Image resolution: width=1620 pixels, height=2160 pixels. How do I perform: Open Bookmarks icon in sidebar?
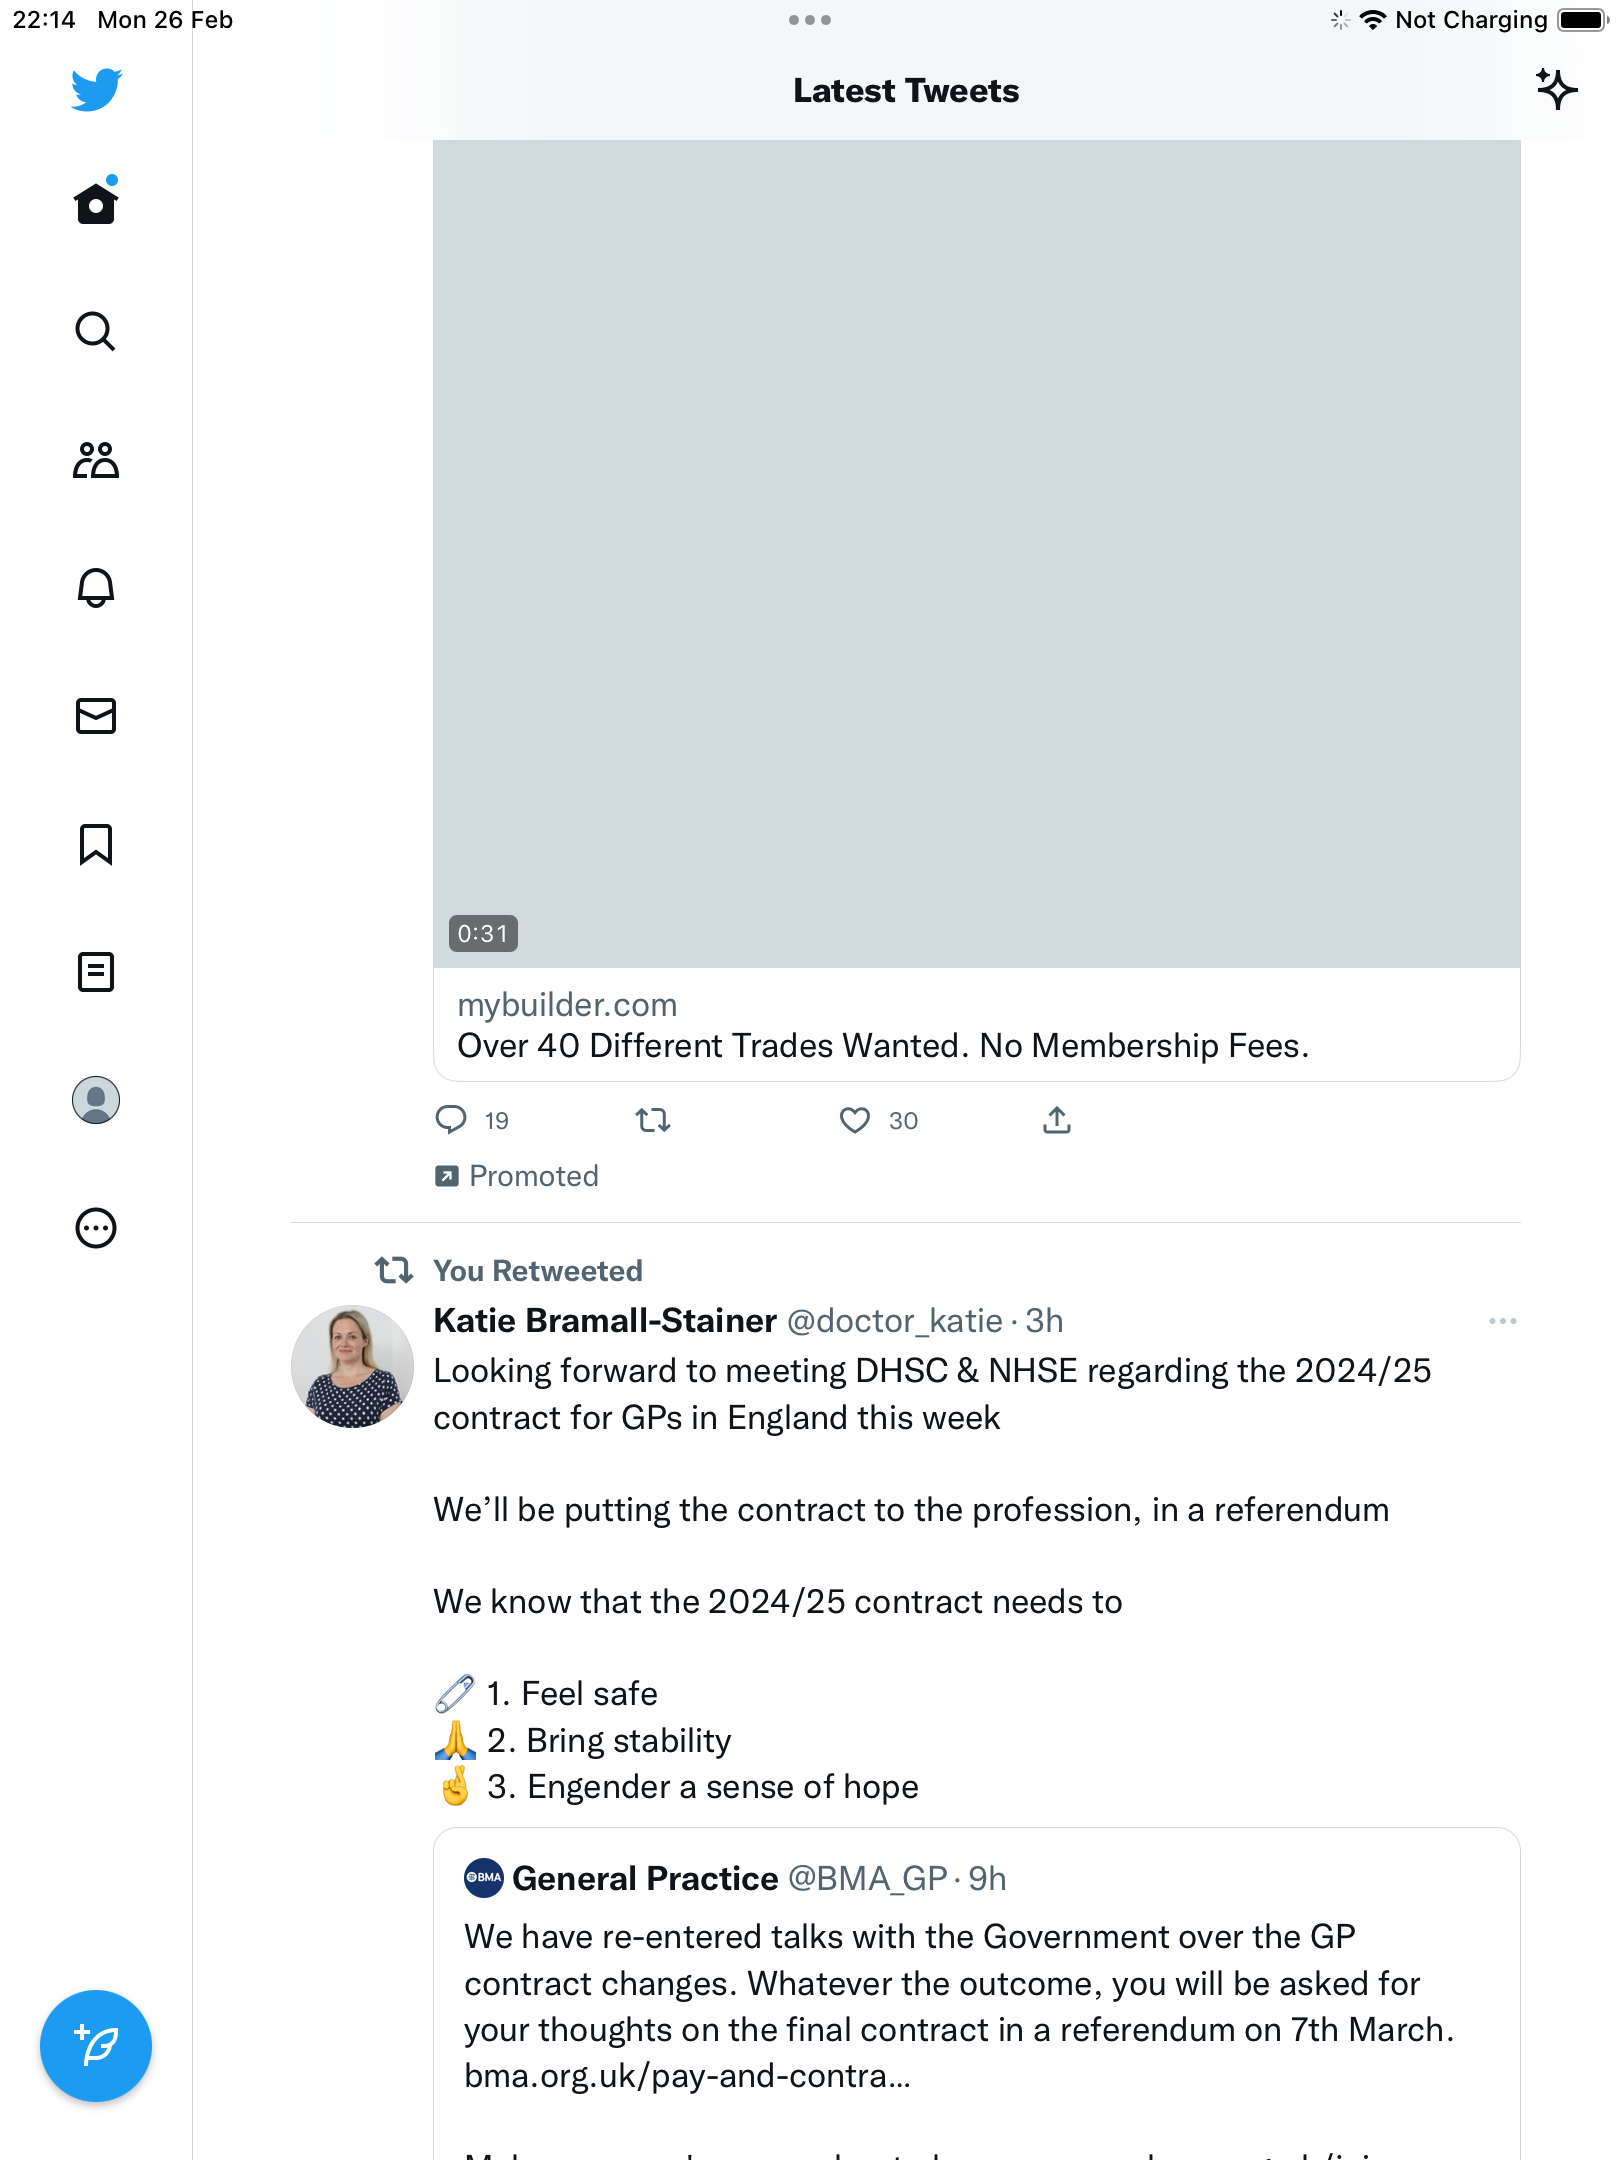tap(96, 844)
